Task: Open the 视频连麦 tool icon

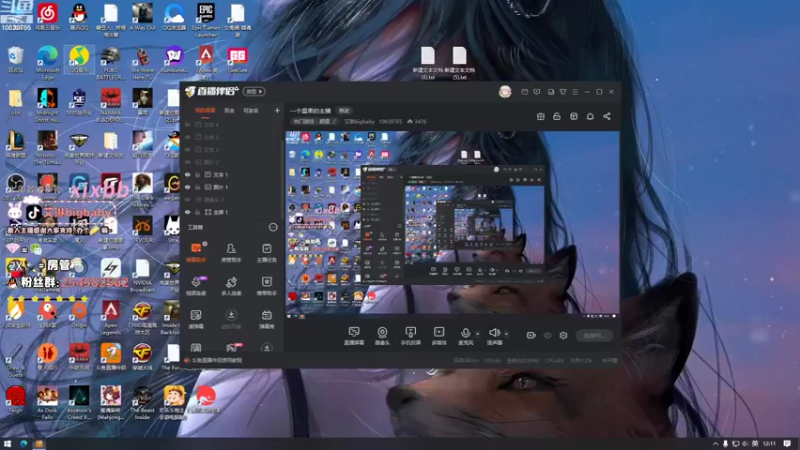Action: (196, 285)
